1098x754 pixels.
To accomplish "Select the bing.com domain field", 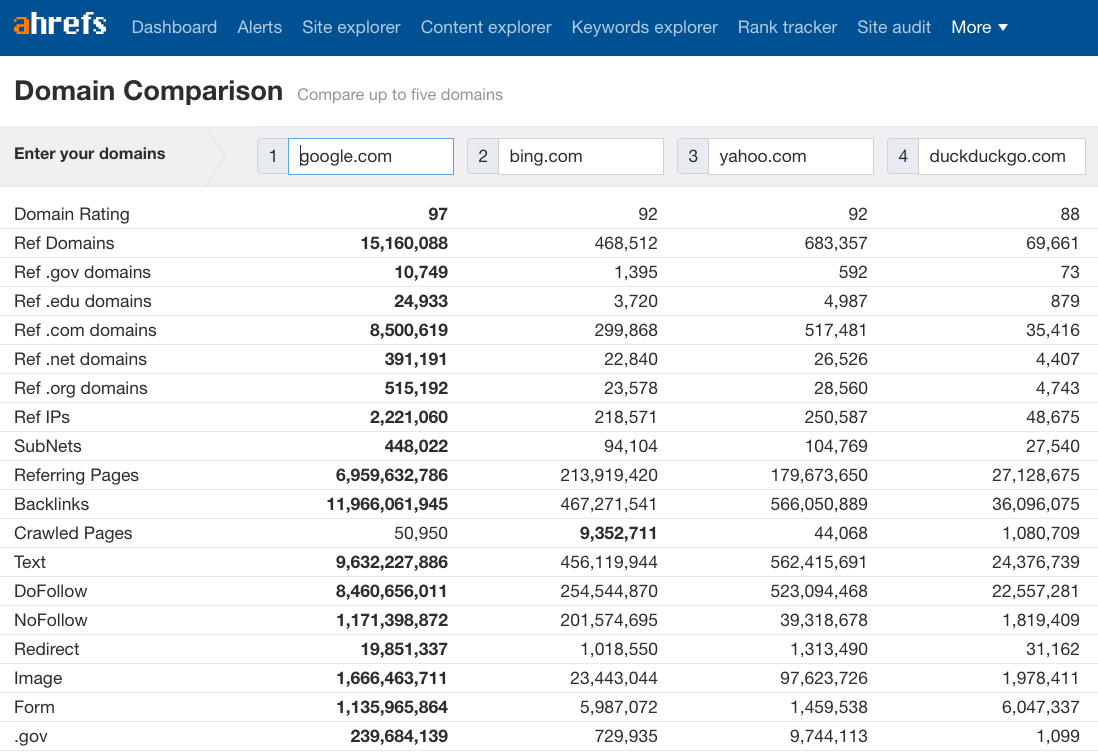I will [581, 156].
